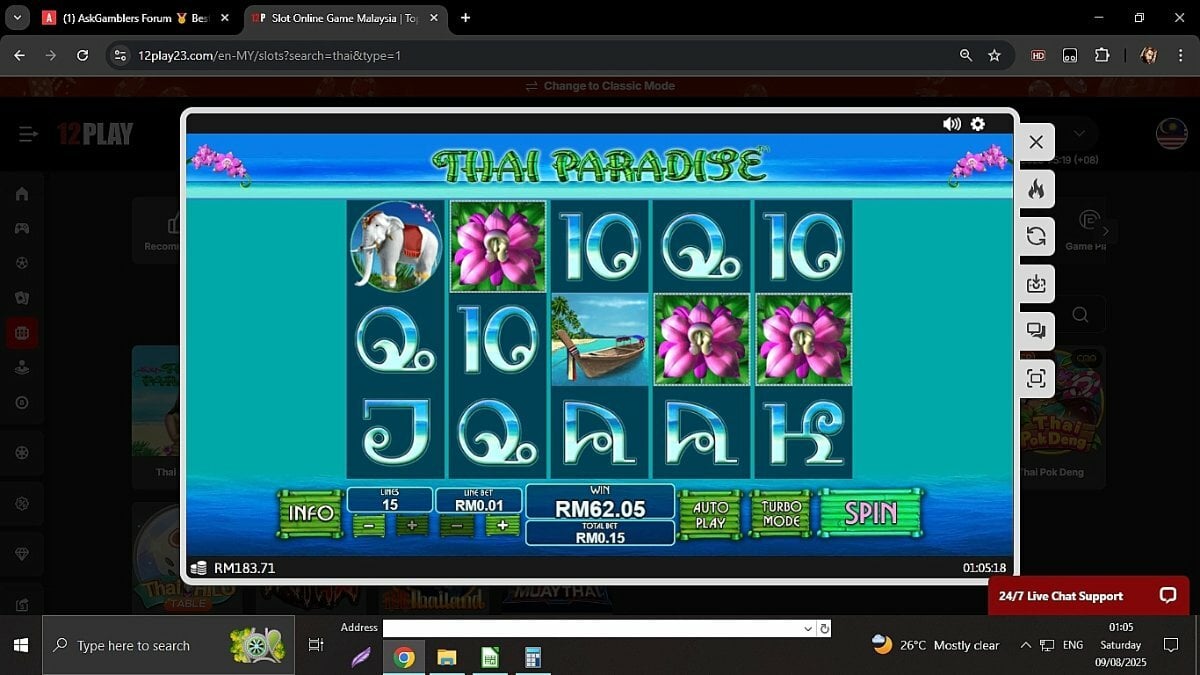The height and width of the screenshot is (675, 1200).
Task: Select the Slot Online Game Malaysia tab
Action: pos(345,18)
